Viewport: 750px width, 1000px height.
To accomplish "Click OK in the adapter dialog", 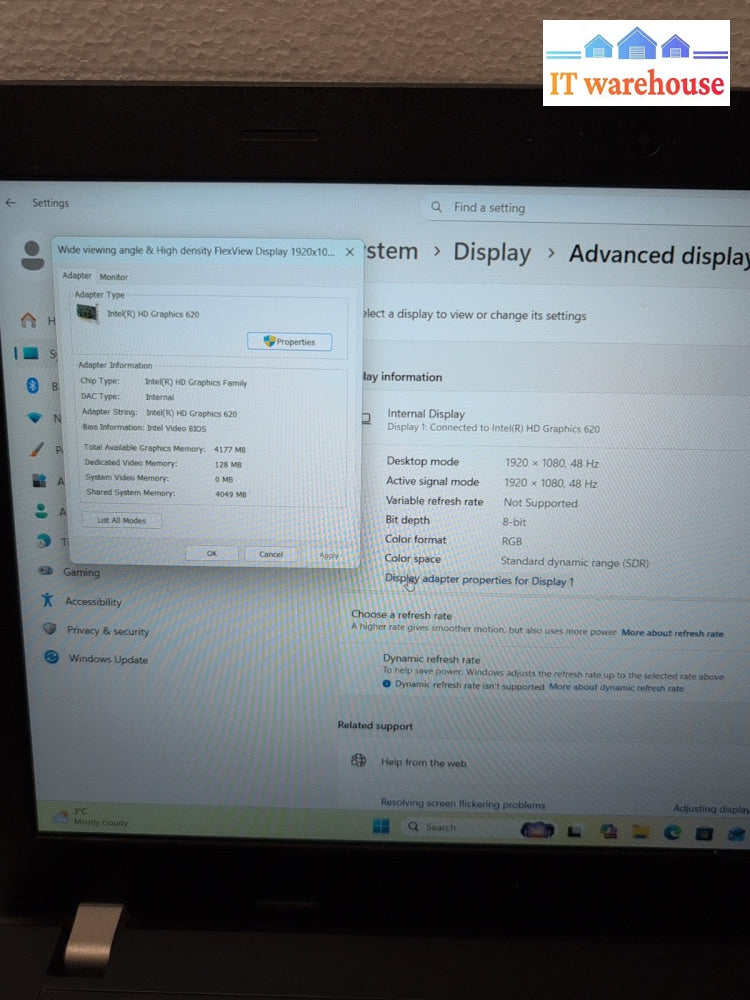I will (x=212, y=553).
